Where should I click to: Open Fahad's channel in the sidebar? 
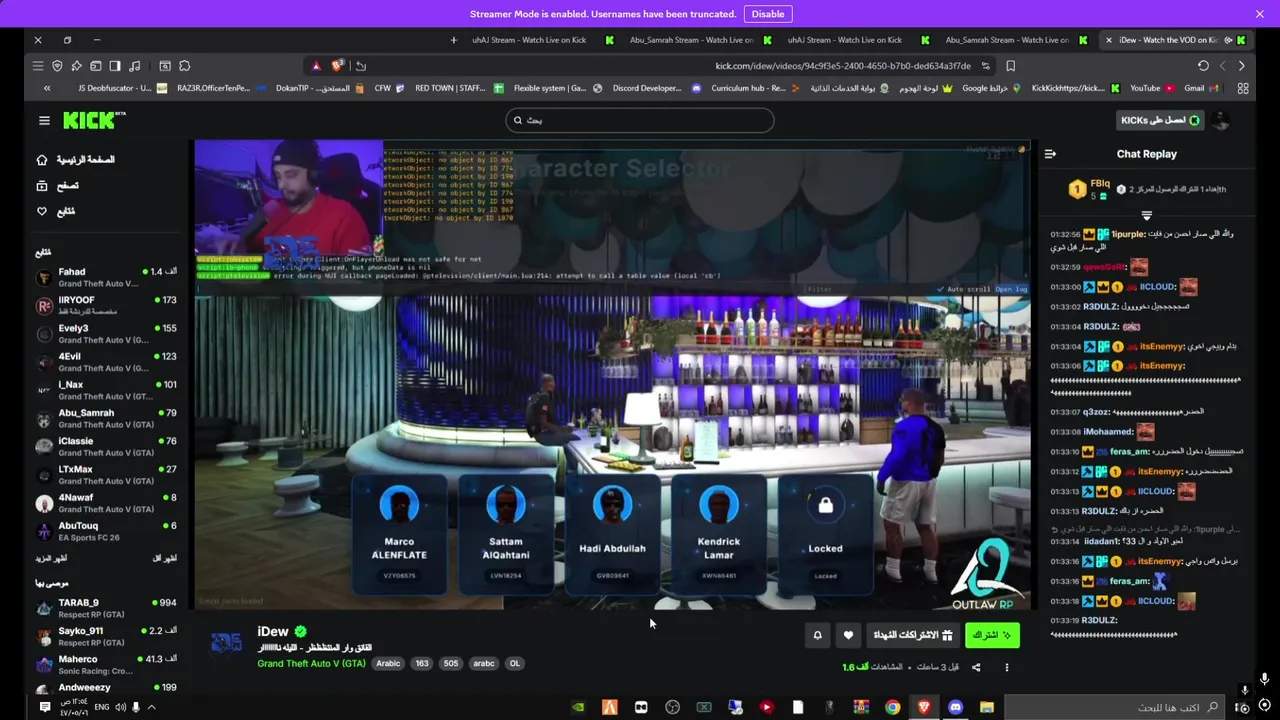[106, 277]
